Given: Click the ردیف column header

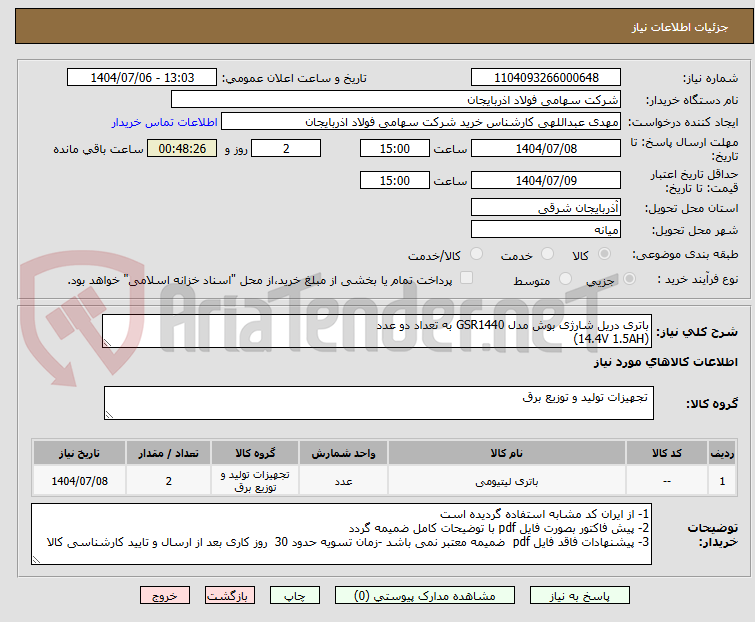Looking at the screenshot, I should coord(722,453).
